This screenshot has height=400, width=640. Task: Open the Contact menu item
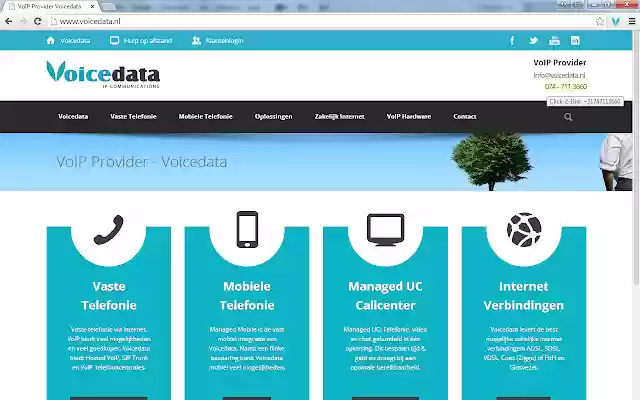coord(464,116)
